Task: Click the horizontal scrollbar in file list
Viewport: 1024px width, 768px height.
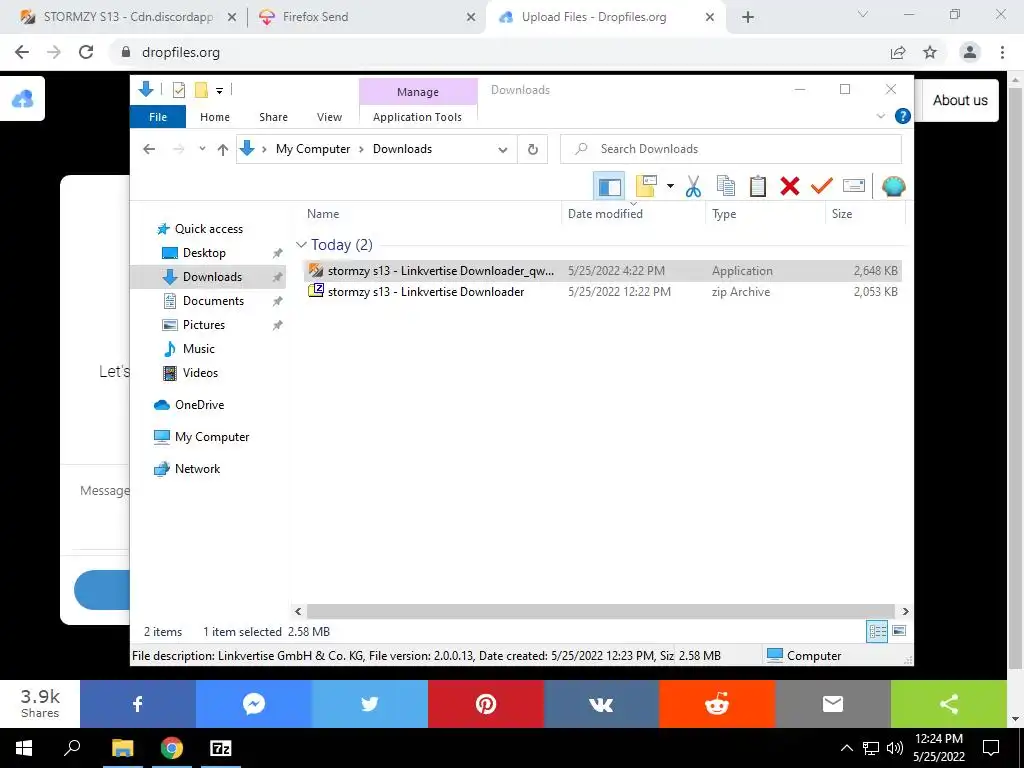Action: (x=601, y=611)
